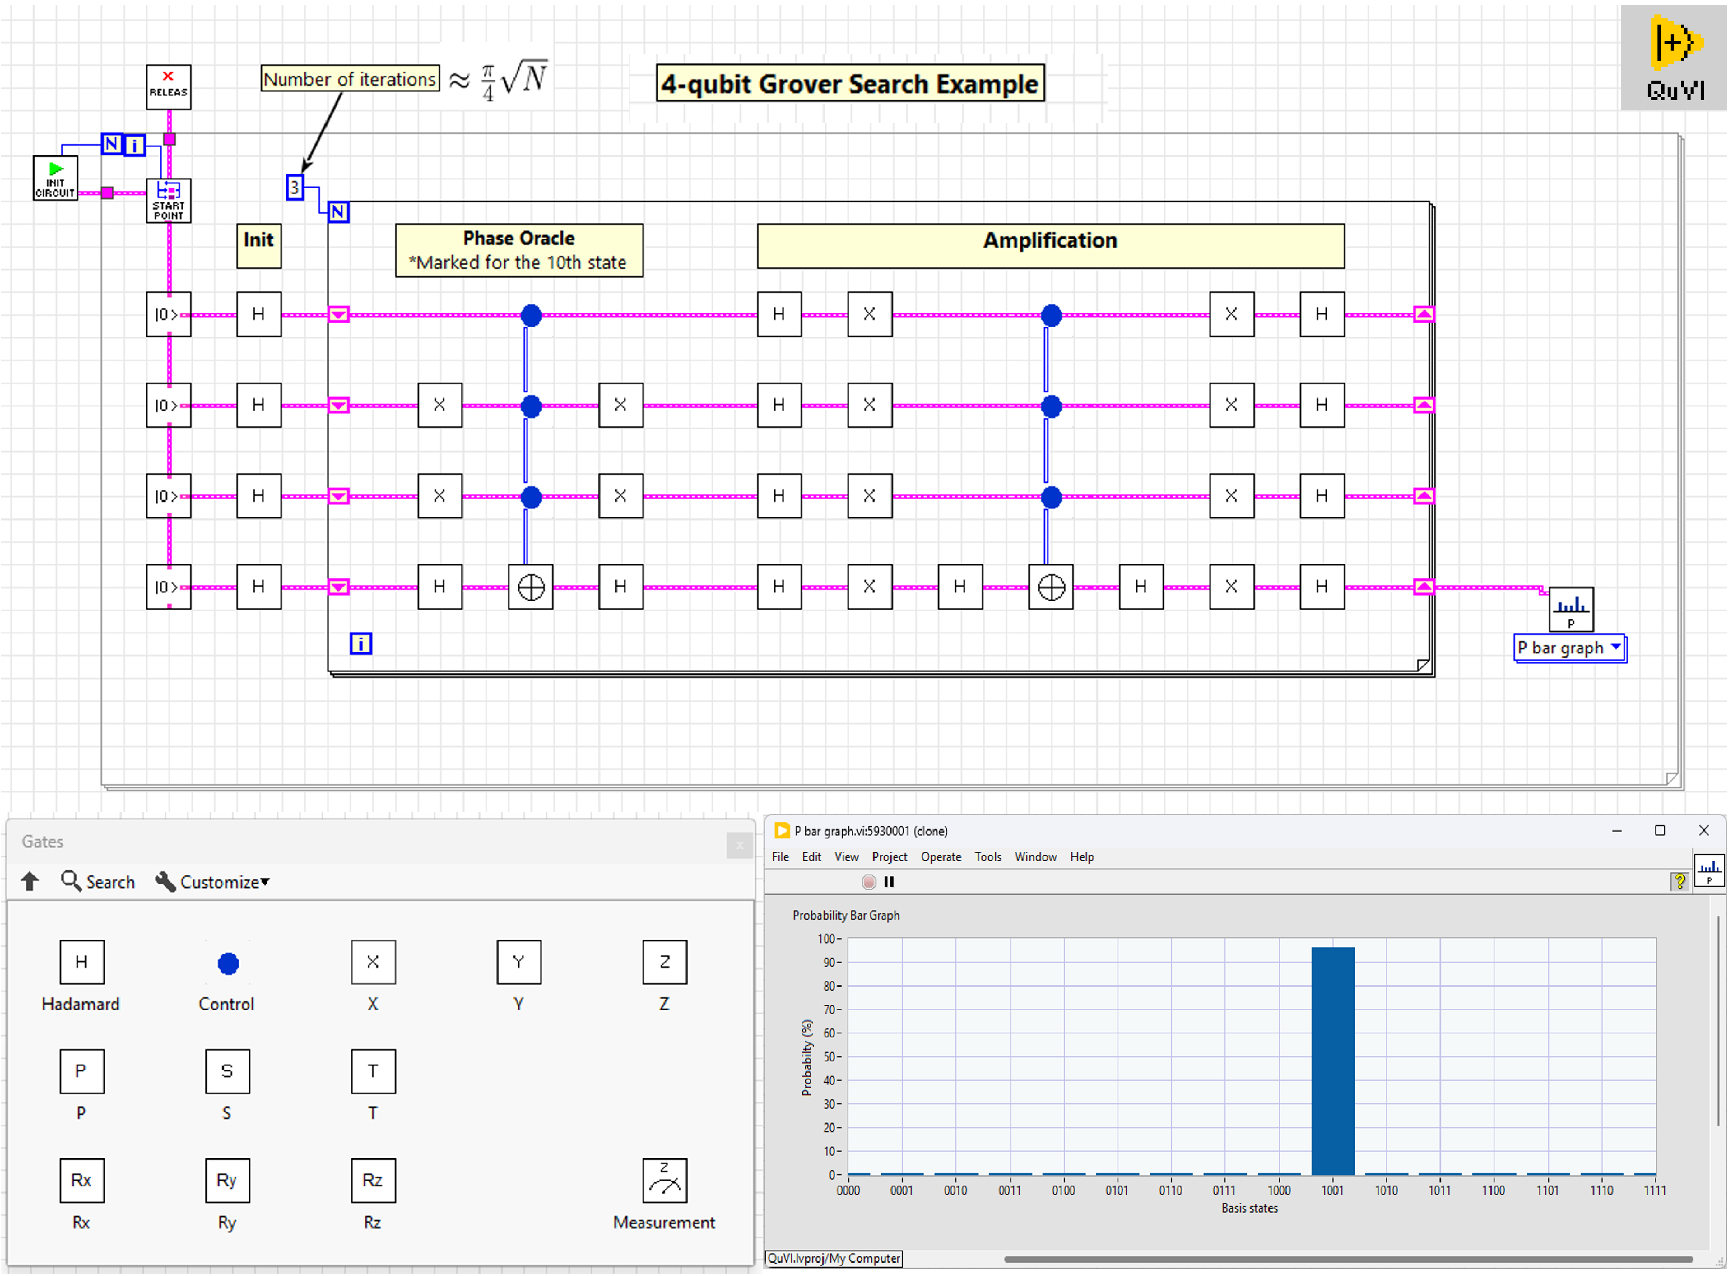Click the RELEASE node at the top
The image size is (1733, 1276).
coord(167,86)
